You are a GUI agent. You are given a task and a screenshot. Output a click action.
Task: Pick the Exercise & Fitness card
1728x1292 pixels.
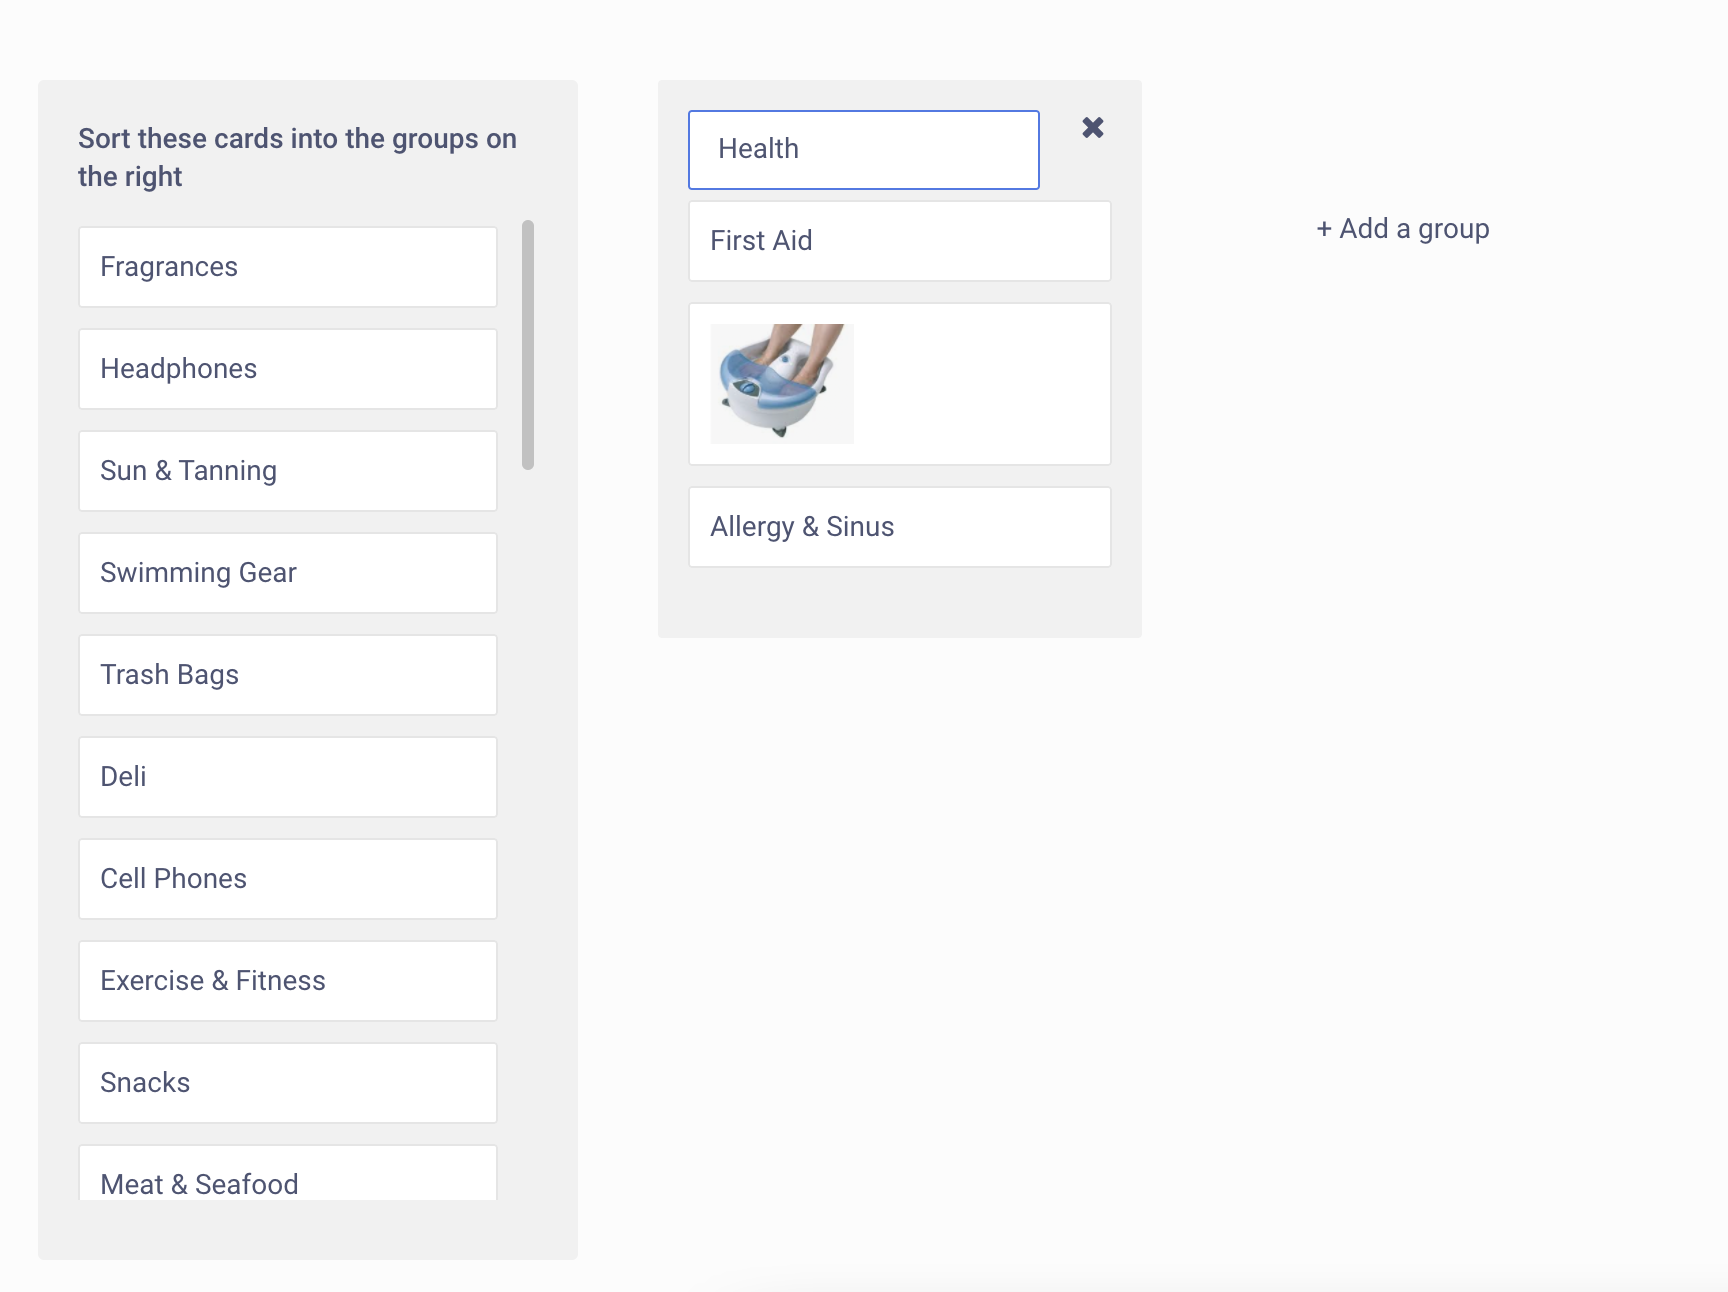coord(288,981)
